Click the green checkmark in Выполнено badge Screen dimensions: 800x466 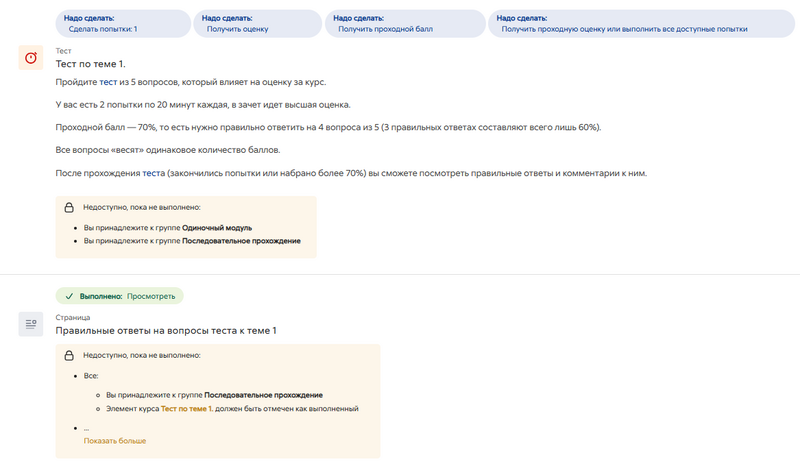69,296
